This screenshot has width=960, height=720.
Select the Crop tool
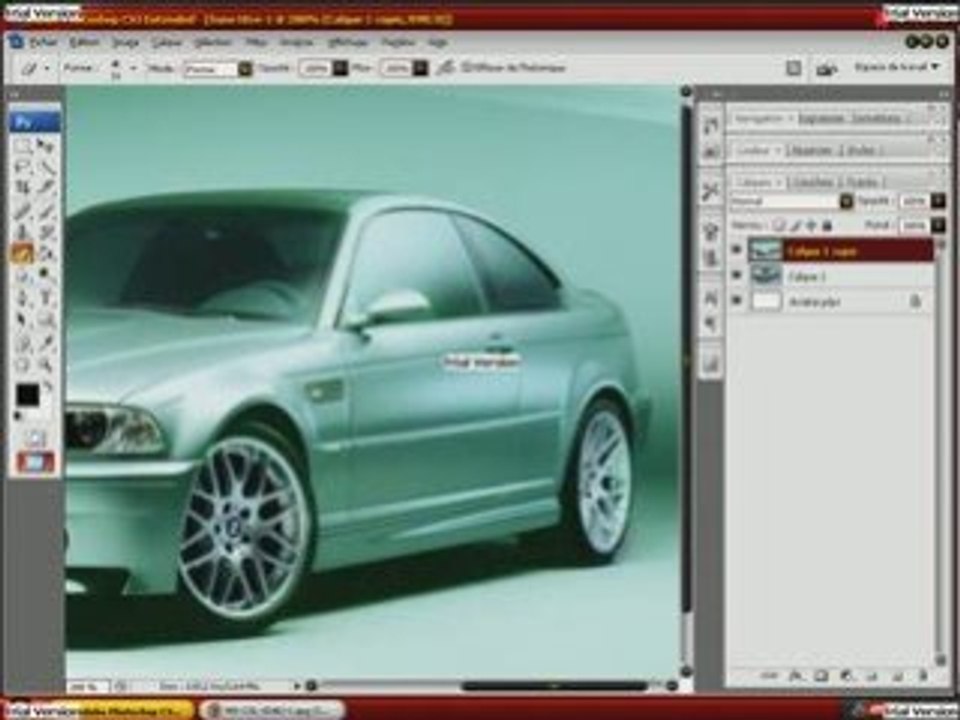[23, 187]
